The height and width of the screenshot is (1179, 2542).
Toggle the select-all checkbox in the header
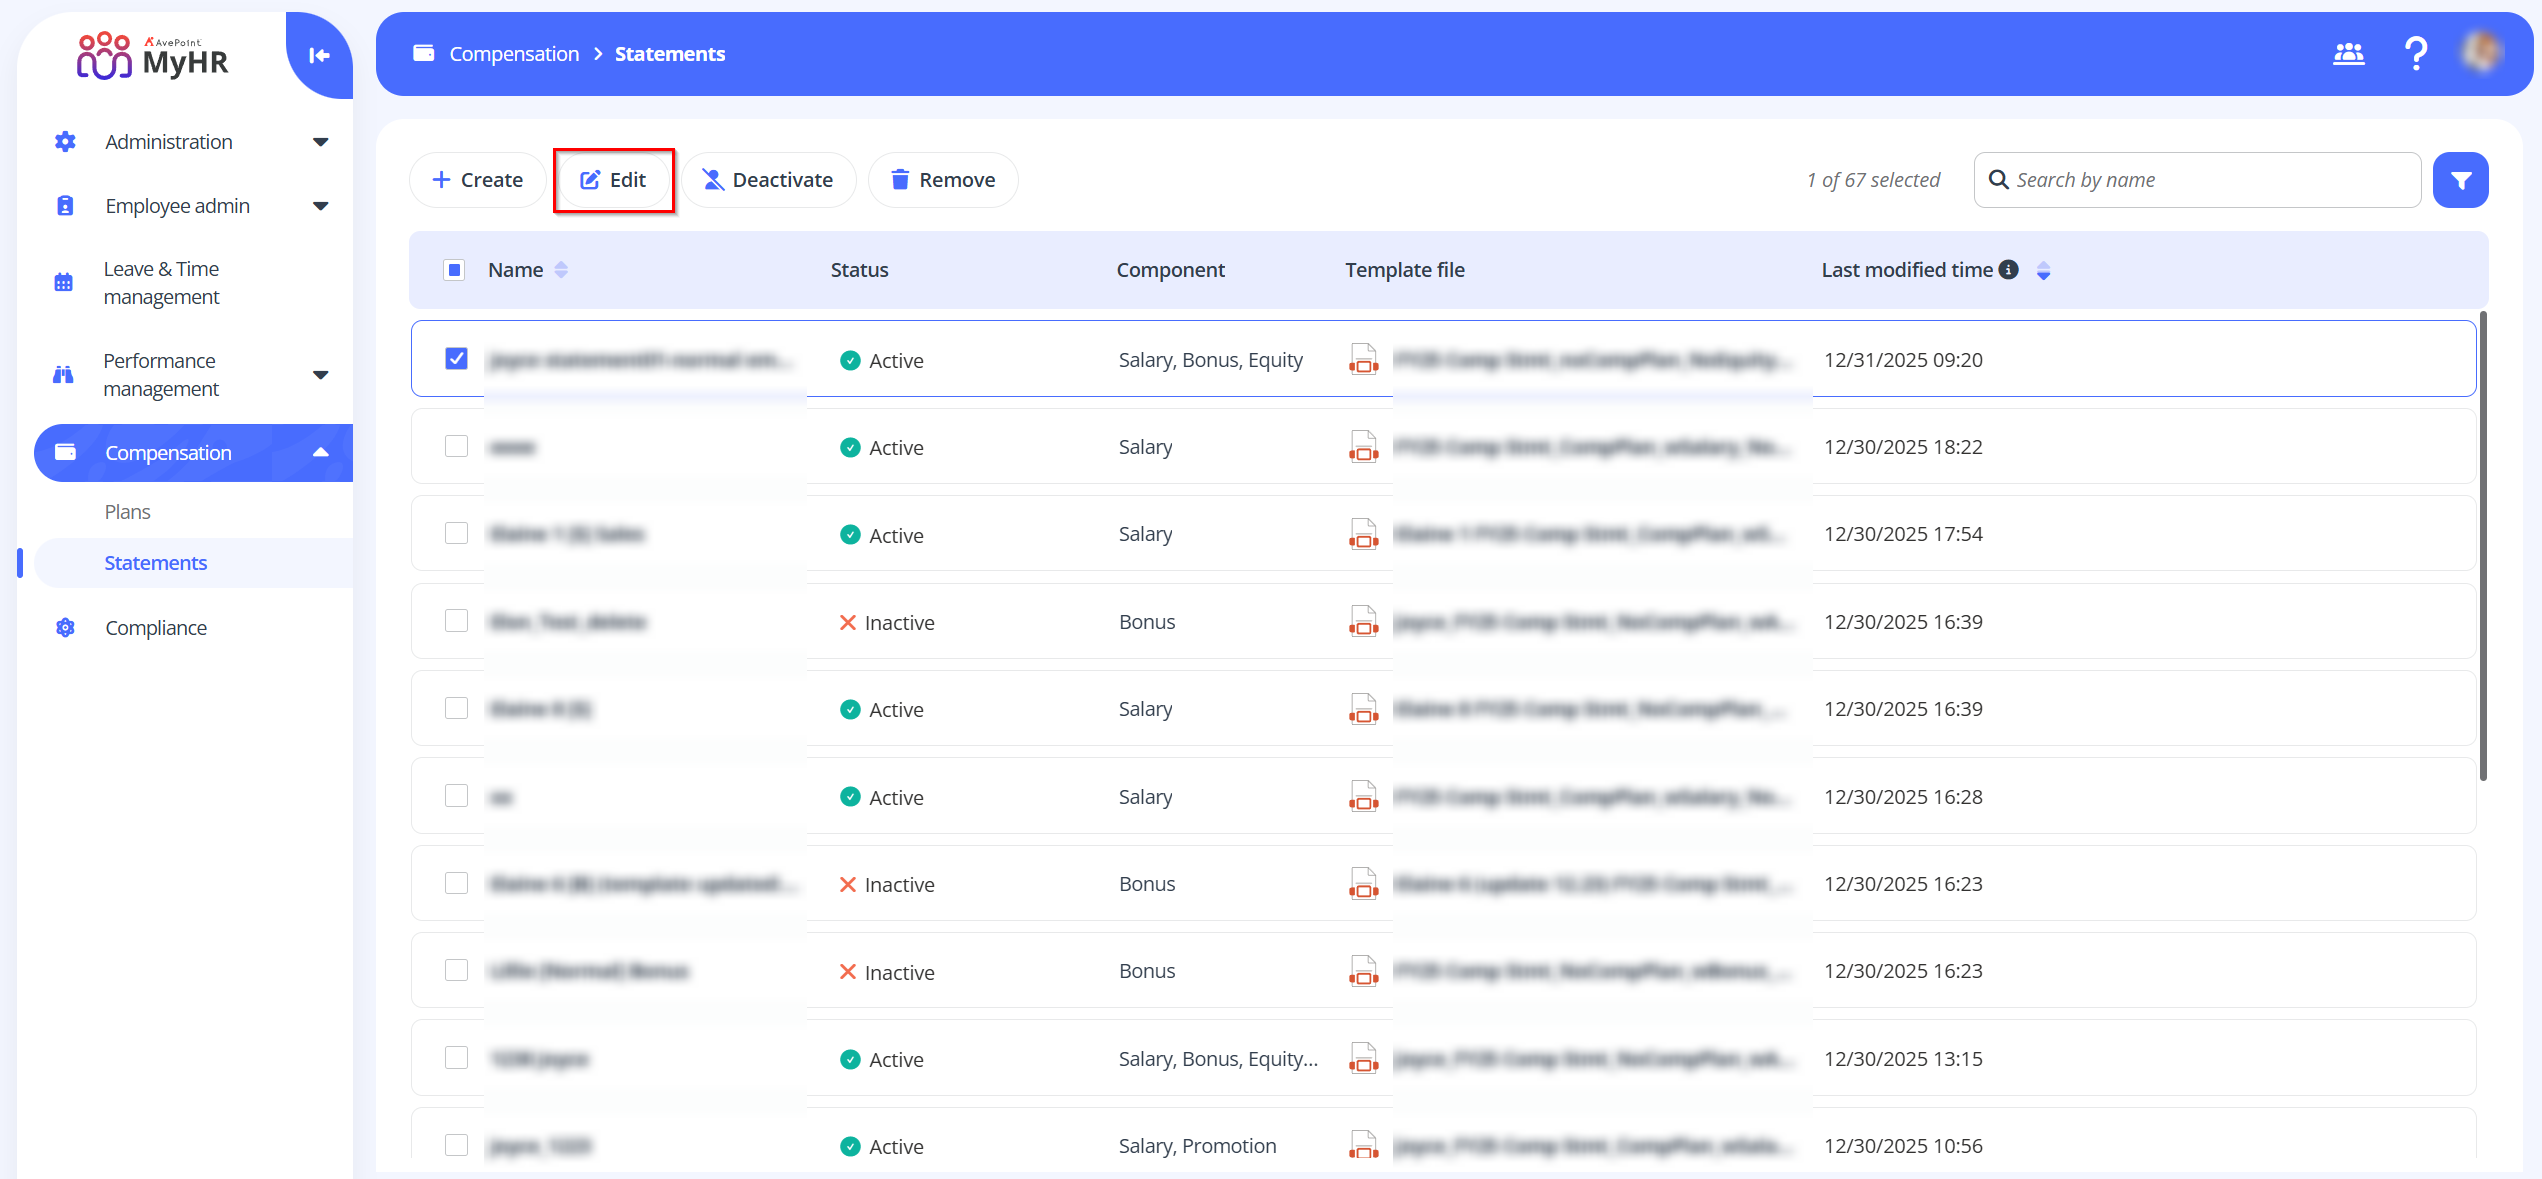point(454,270)
